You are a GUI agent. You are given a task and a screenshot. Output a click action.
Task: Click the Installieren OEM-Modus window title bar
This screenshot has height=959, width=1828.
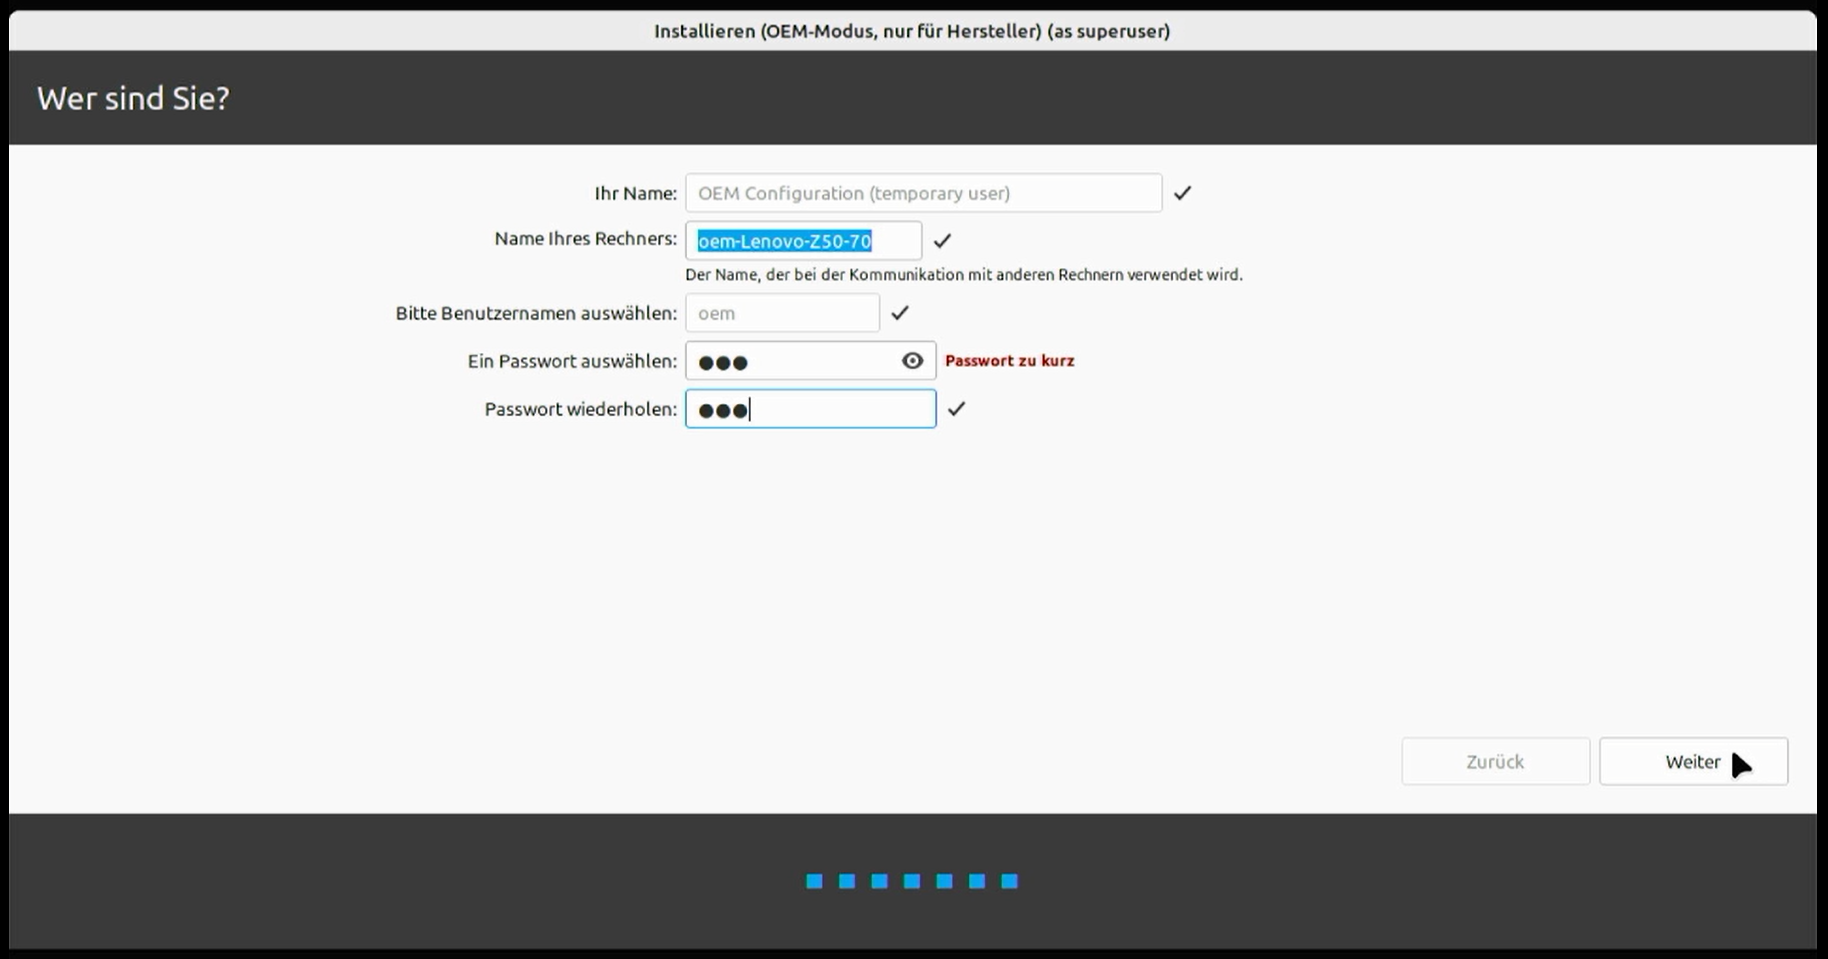[x=912, y=31]
